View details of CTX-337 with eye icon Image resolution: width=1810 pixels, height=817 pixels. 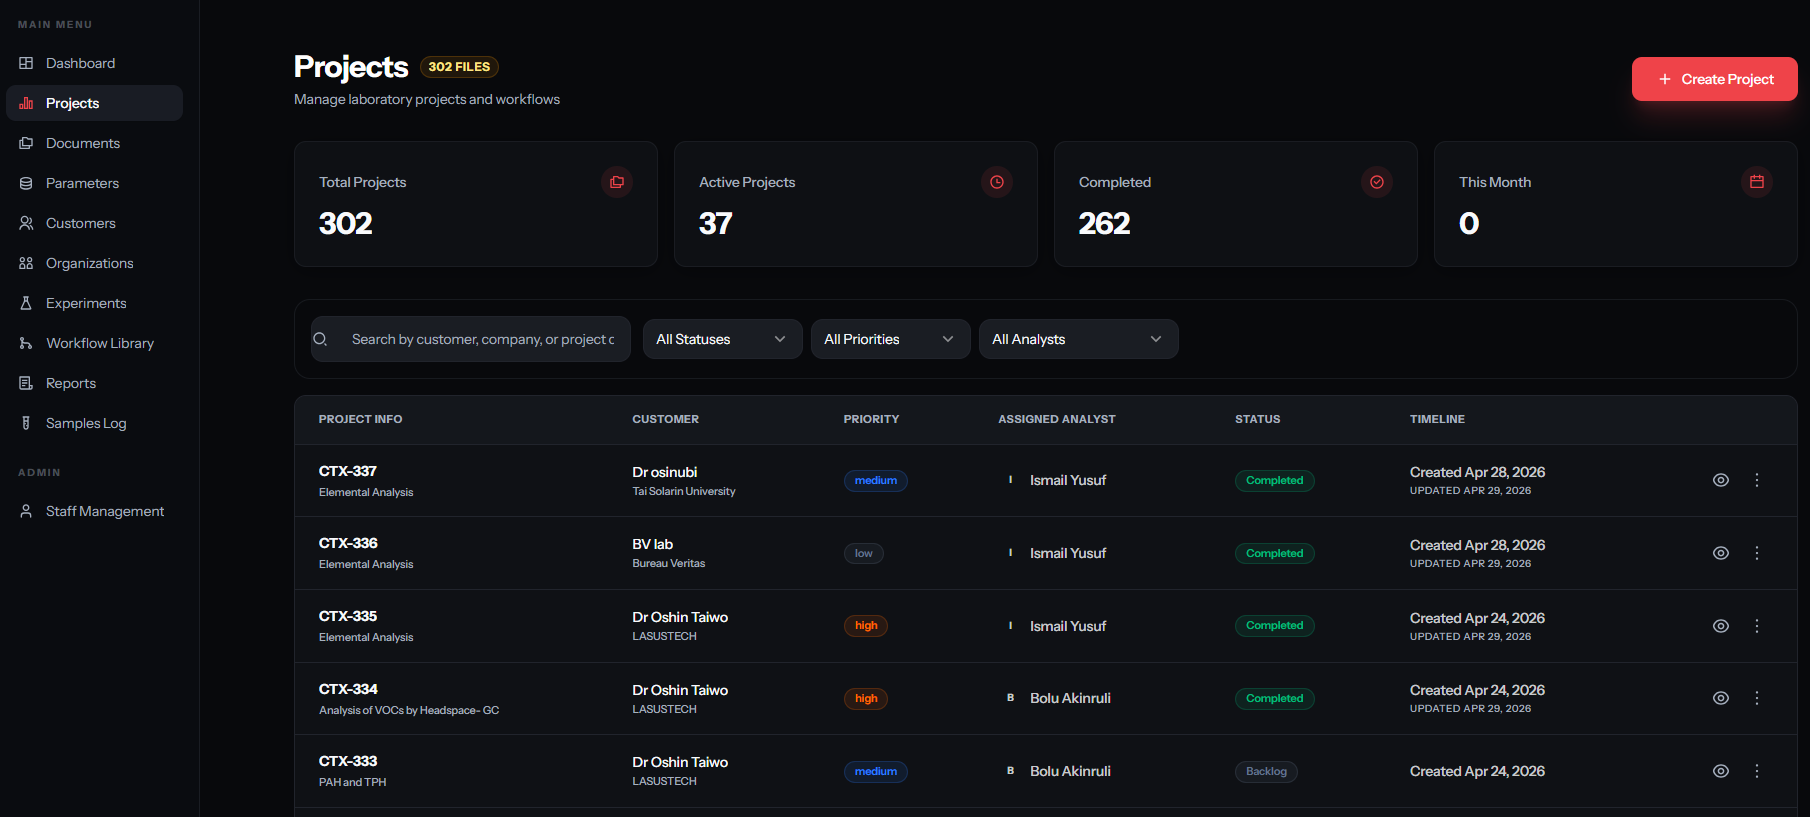1720,480
